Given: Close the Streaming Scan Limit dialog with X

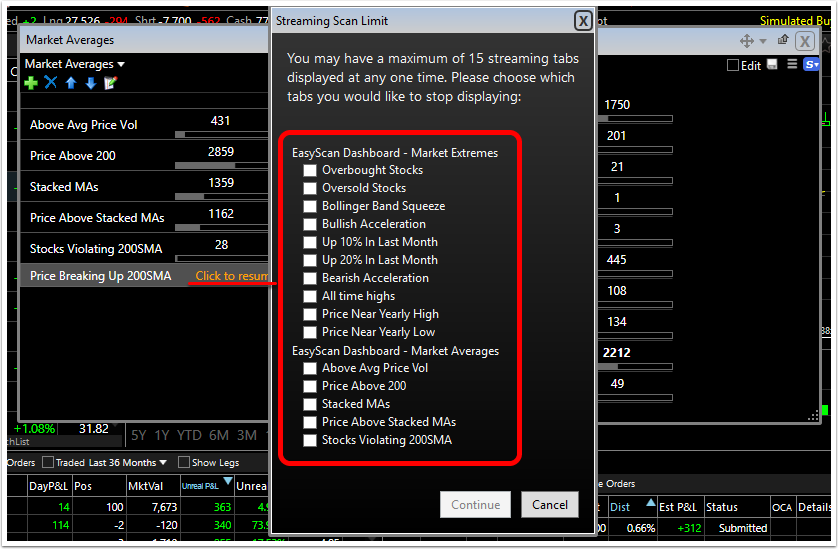Looking at the screenshot, I should click(583, 21).
